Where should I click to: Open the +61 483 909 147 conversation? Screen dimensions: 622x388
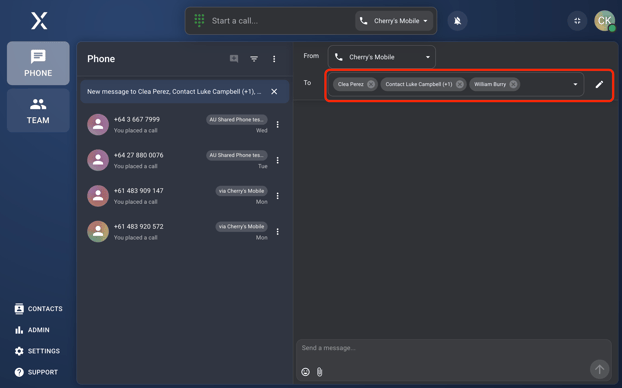coord(185,196)
